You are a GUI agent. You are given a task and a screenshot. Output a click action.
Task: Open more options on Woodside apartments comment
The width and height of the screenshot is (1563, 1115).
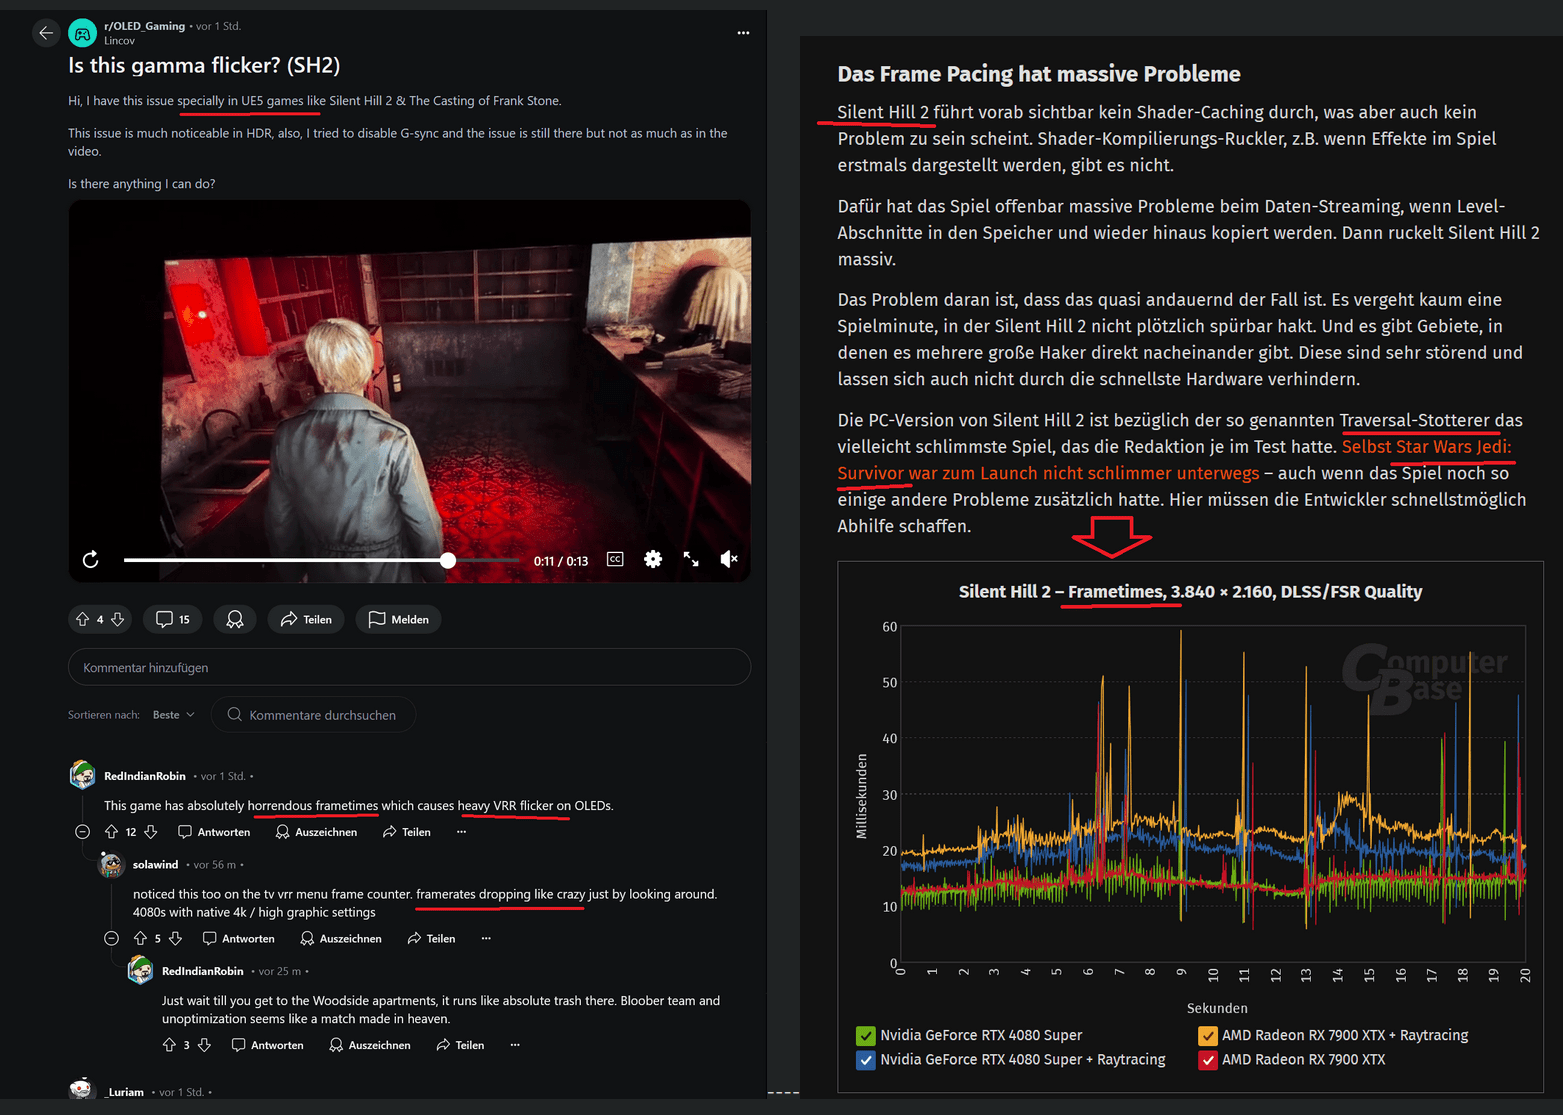pos(515,1045)
